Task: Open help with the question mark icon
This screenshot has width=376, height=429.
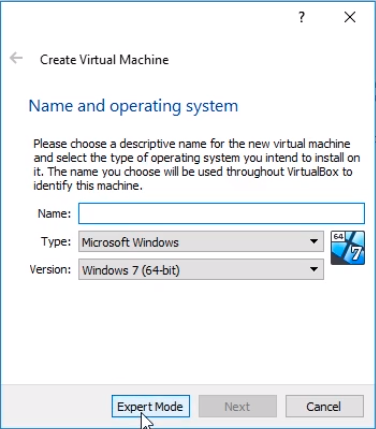Action: tap(301, 17)
